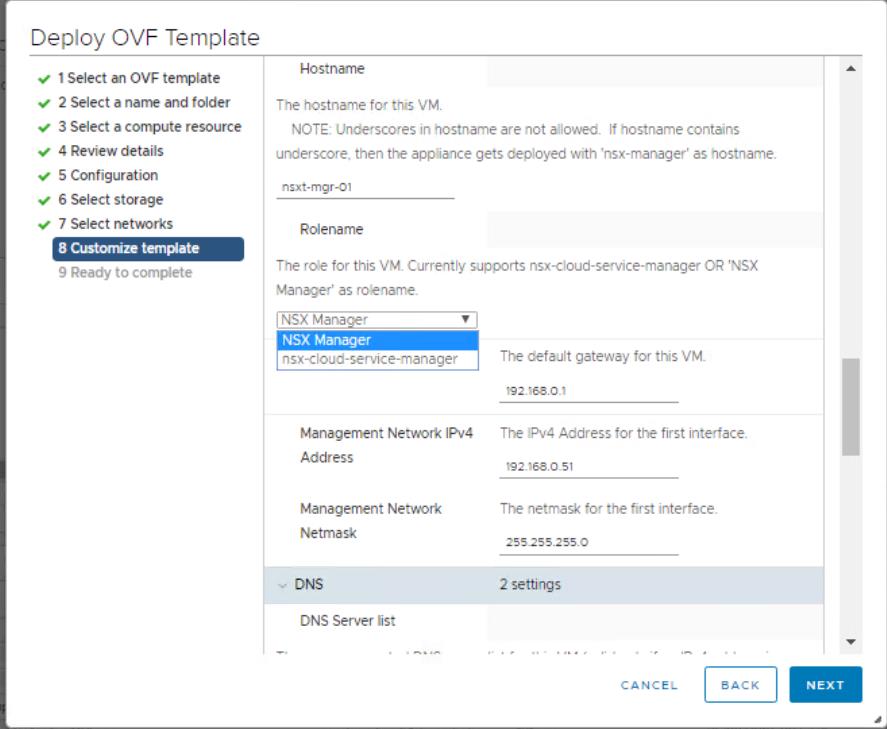Click the Management Network IPv4 Address label

pyautogui.click(x=386, y=445)
